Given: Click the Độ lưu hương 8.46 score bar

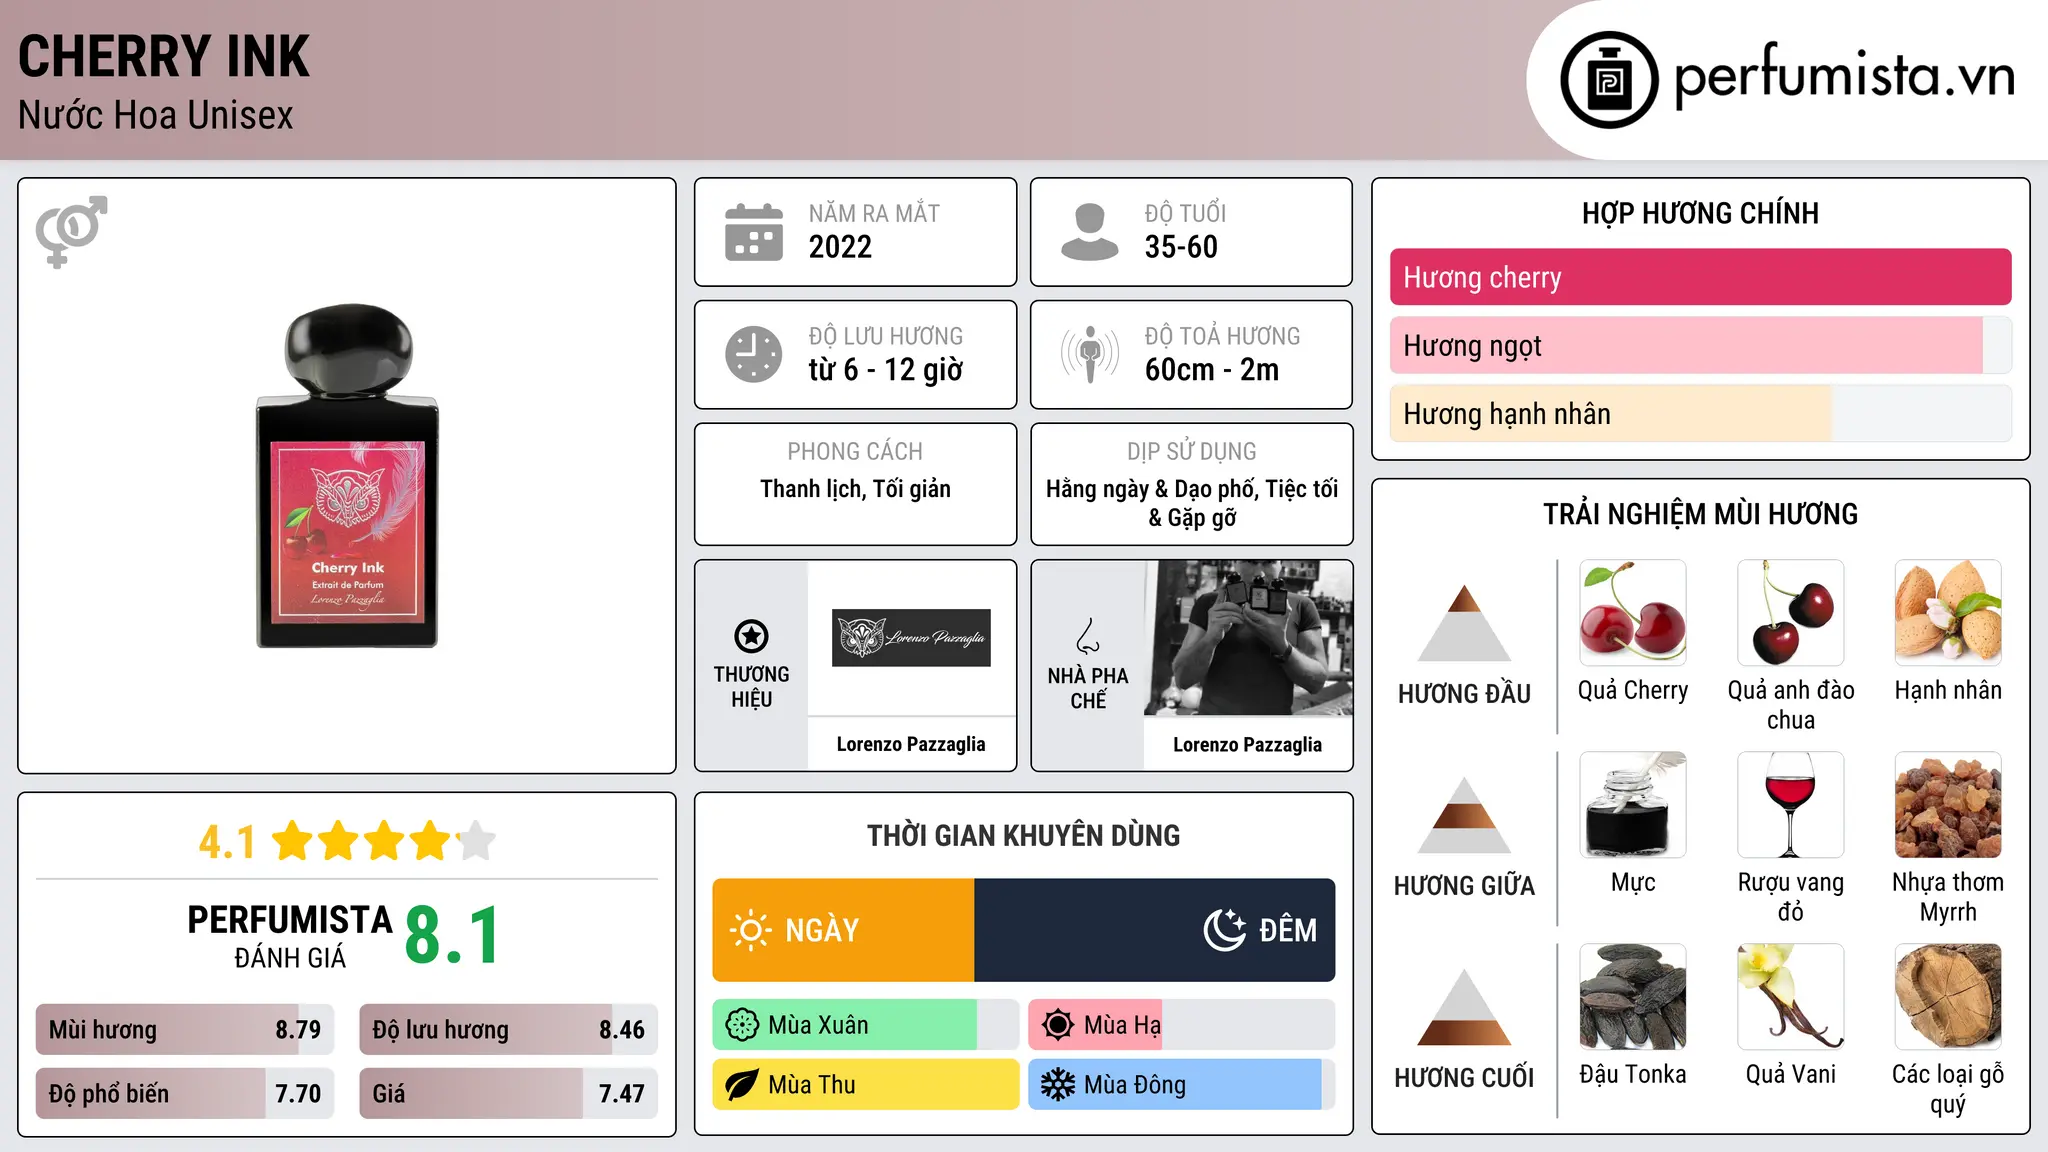Looking at the screenshot, I should tap(508, 1030).
